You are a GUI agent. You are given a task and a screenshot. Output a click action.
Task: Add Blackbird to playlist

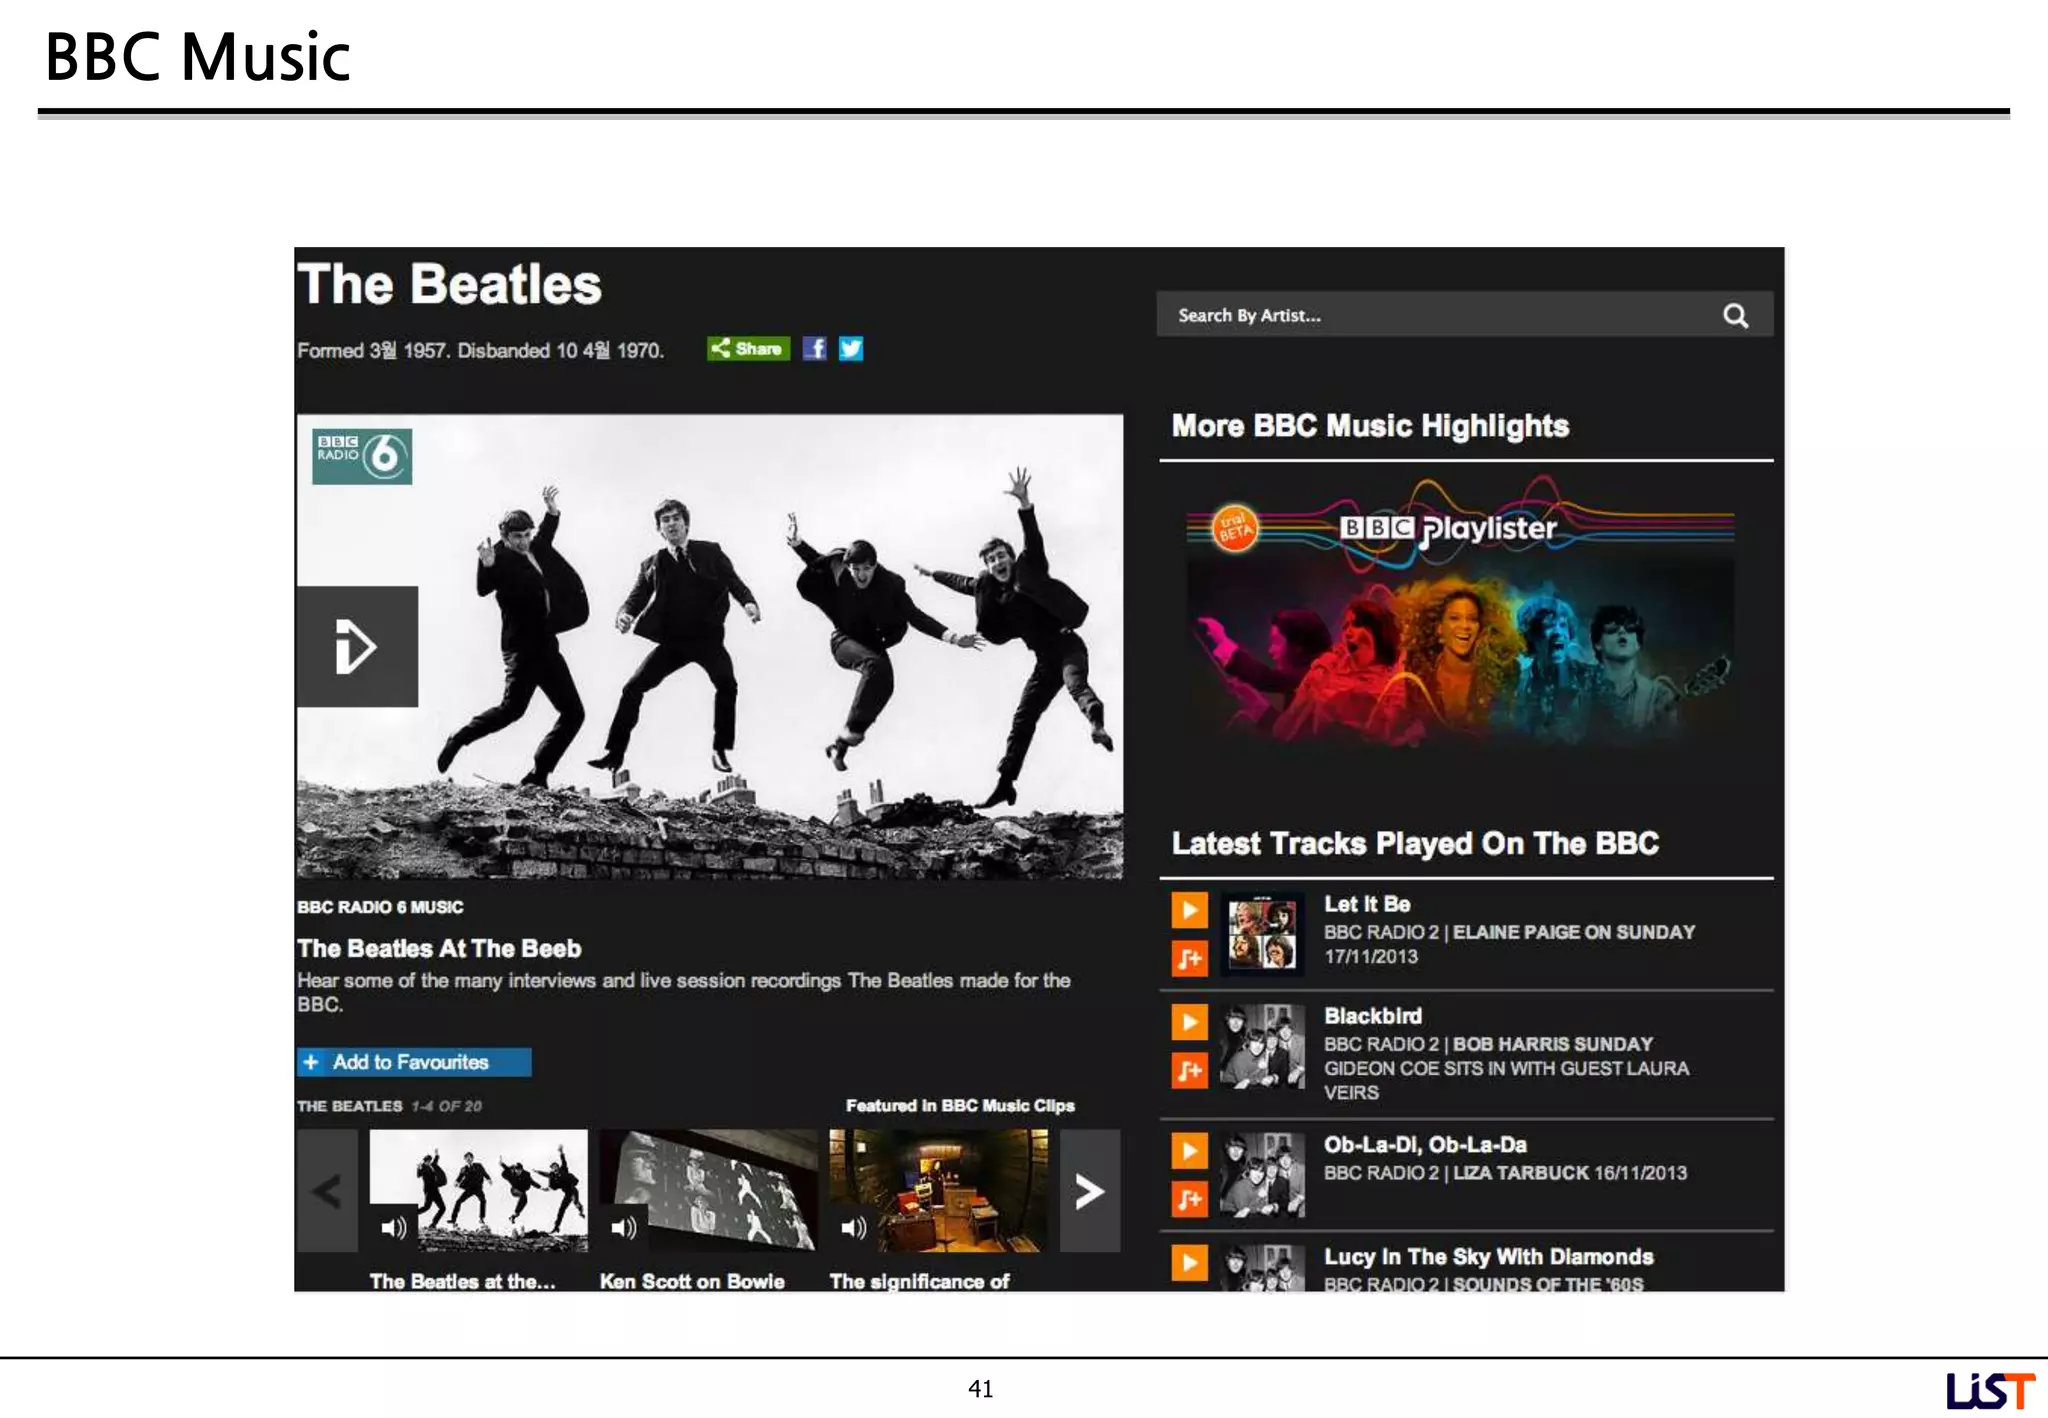coord(1189,1071)
